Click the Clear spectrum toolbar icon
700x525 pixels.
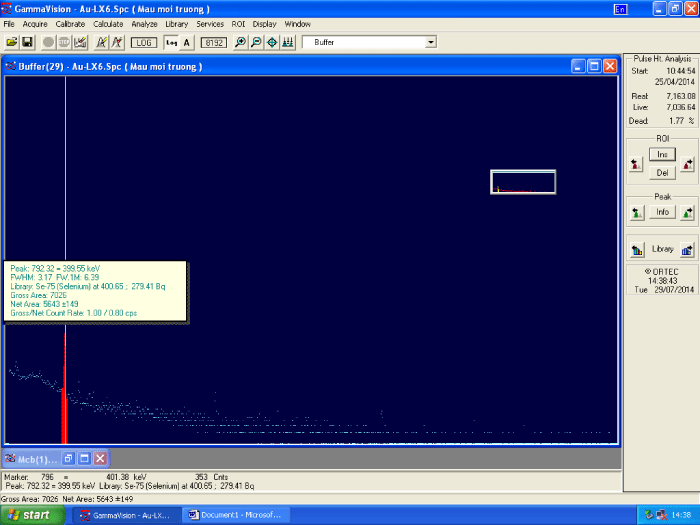pyautogui.click(x=80, y=42)
